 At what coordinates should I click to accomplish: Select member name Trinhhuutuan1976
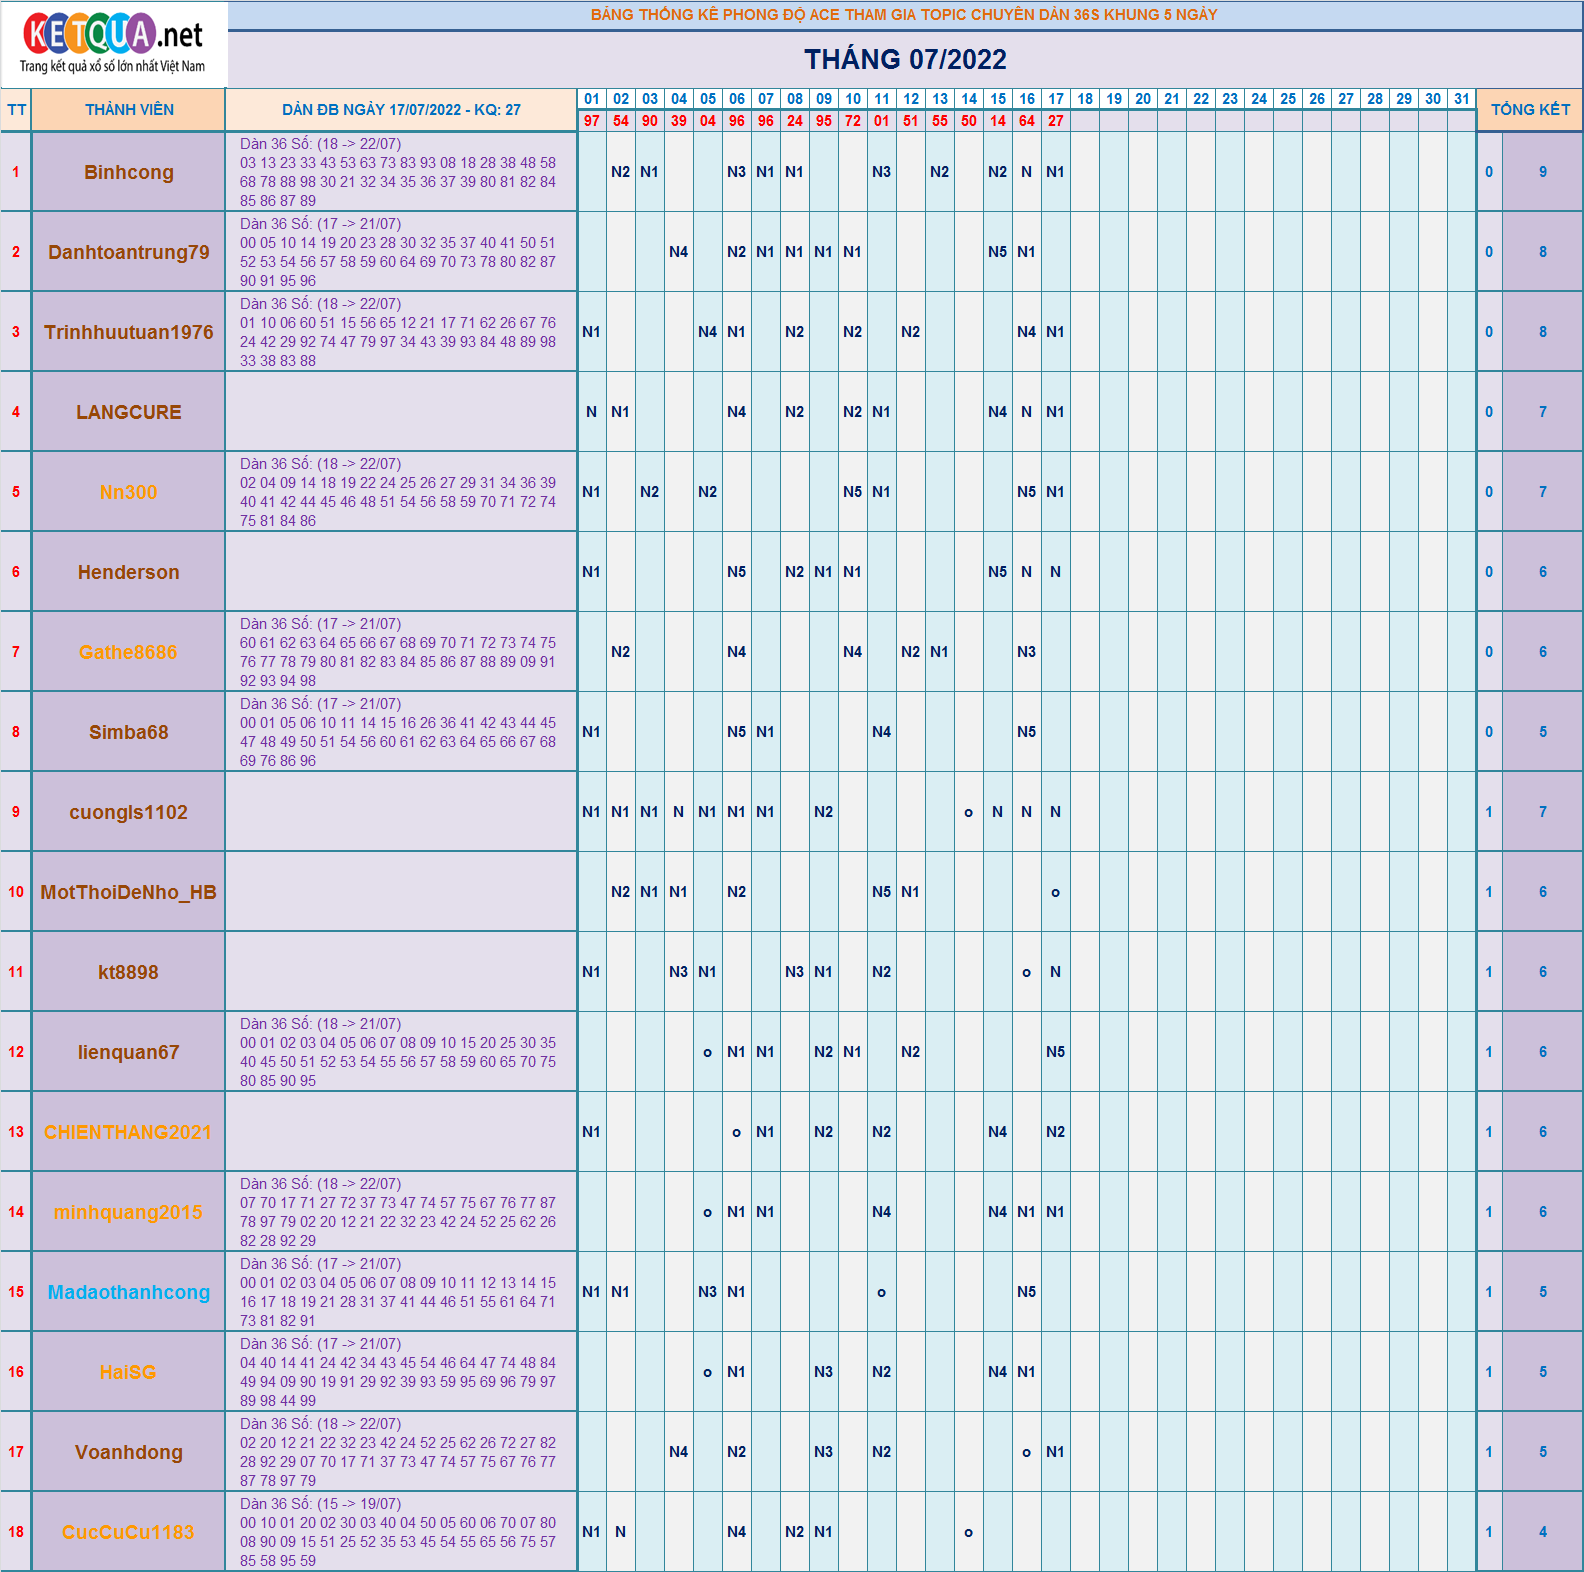click(129, 332)
